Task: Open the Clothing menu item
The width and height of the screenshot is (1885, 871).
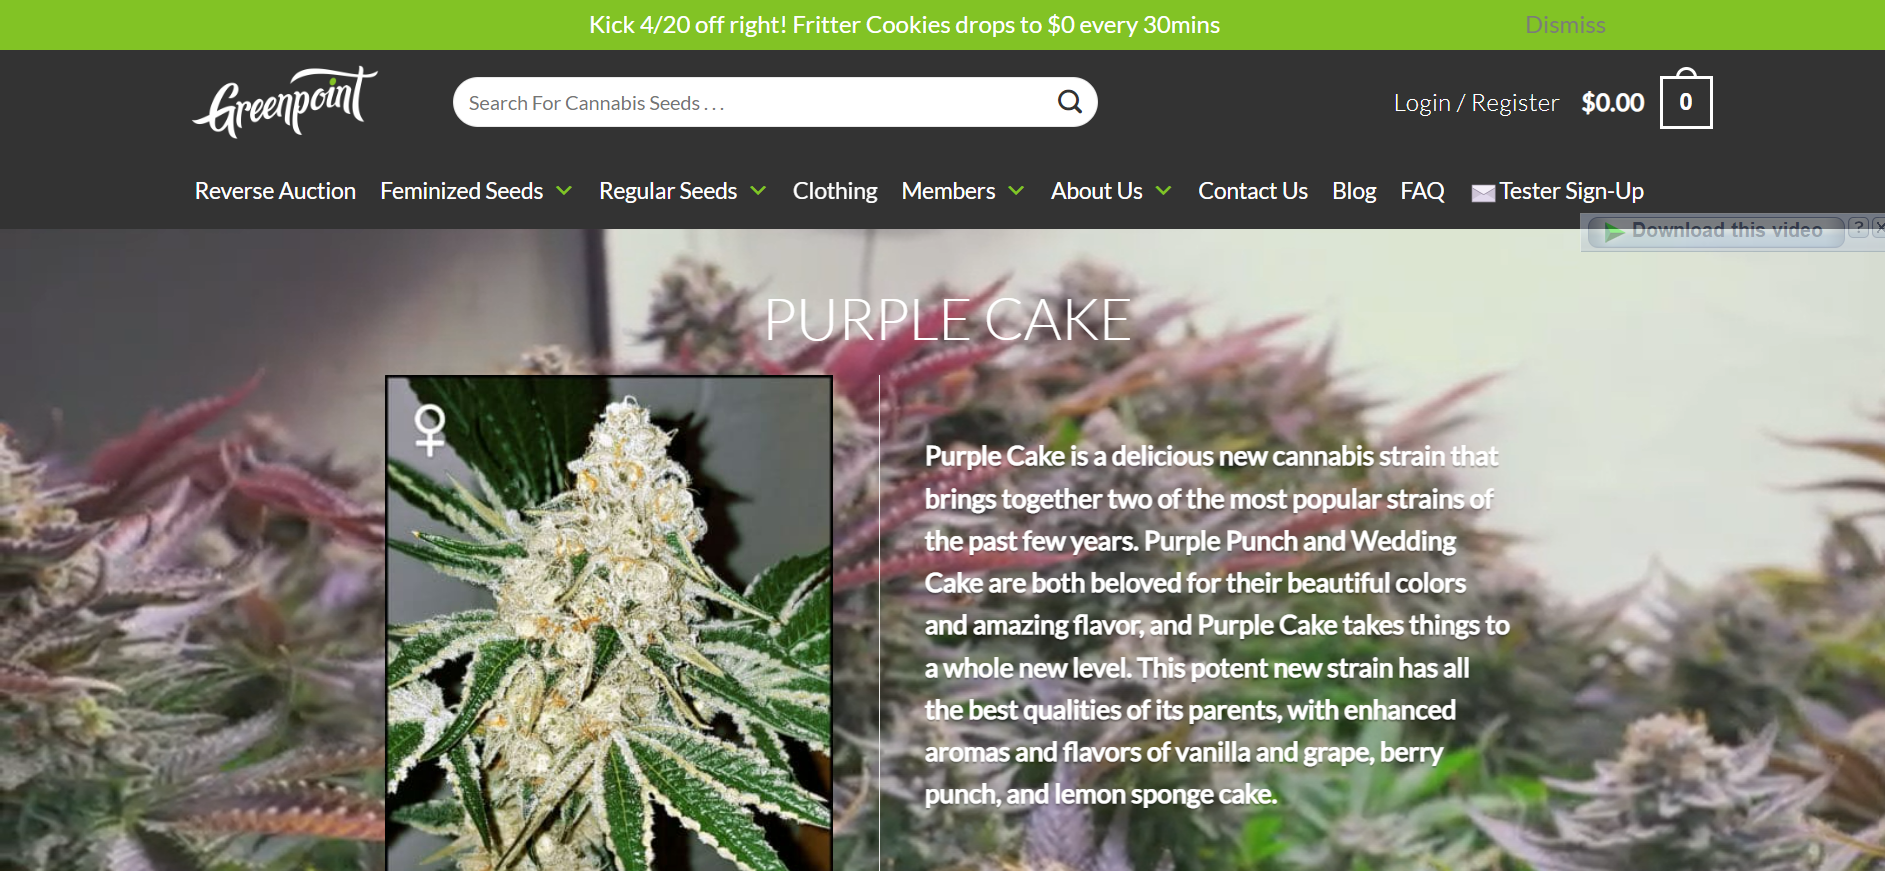Action: point(835,191)
